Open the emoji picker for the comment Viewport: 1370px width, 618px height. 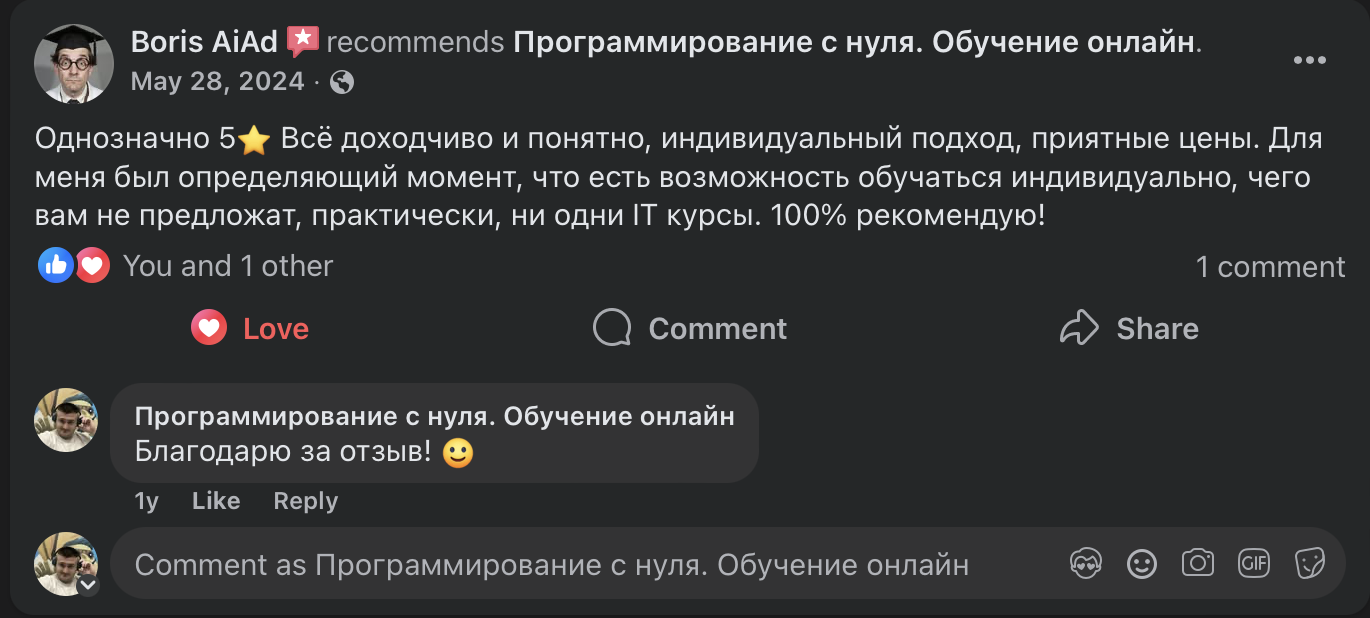1141,564
